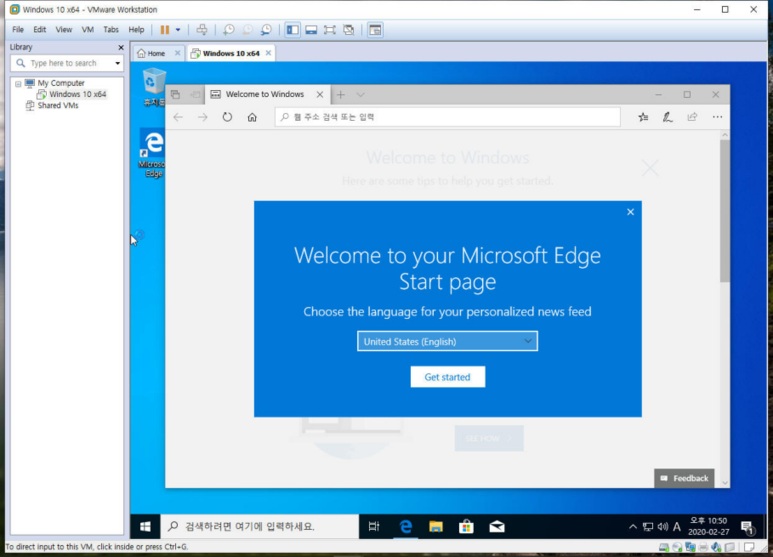Open the VMware snapshot manager
This screenshot has height=557, width=773.
(x=266, y=30)
